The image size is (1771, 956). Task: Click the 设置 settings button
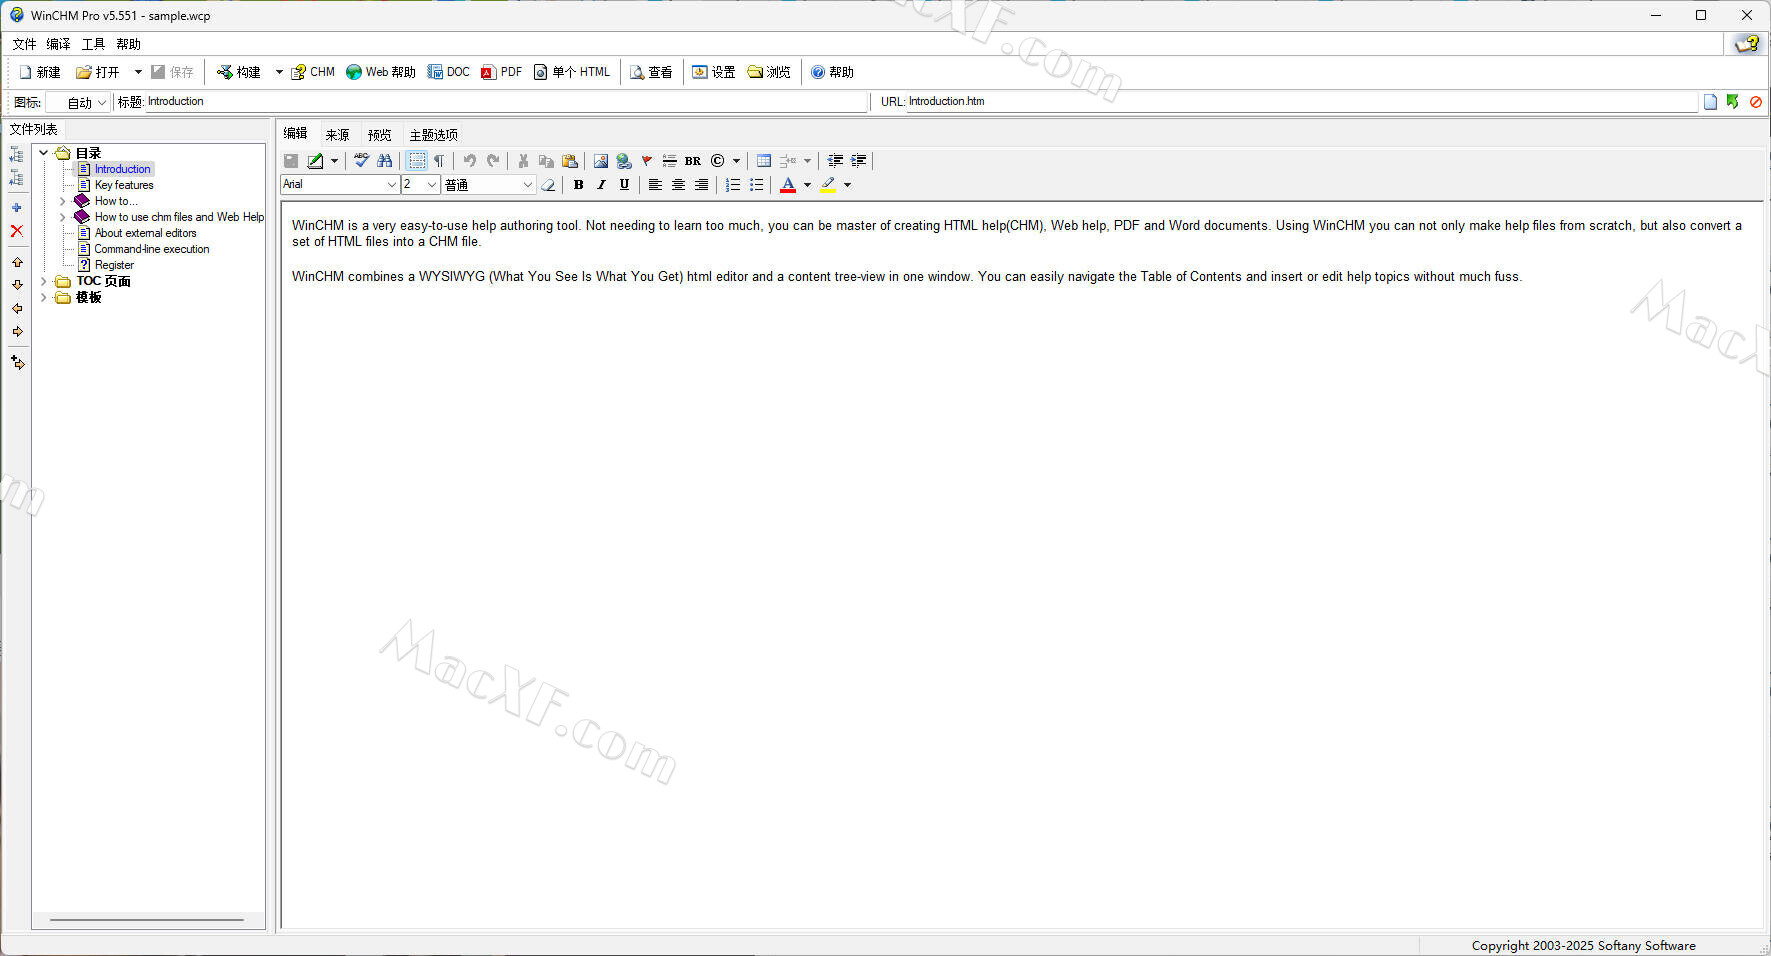click(714, 72)
